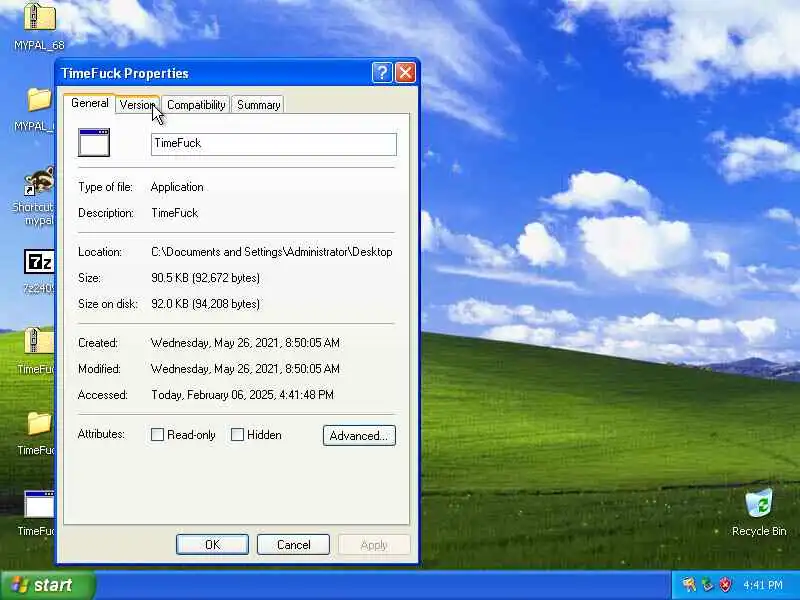The height and width of the screenshot is (600, 800).
Task: Switch to the Summary tab
Action: (x=258, y=105)
